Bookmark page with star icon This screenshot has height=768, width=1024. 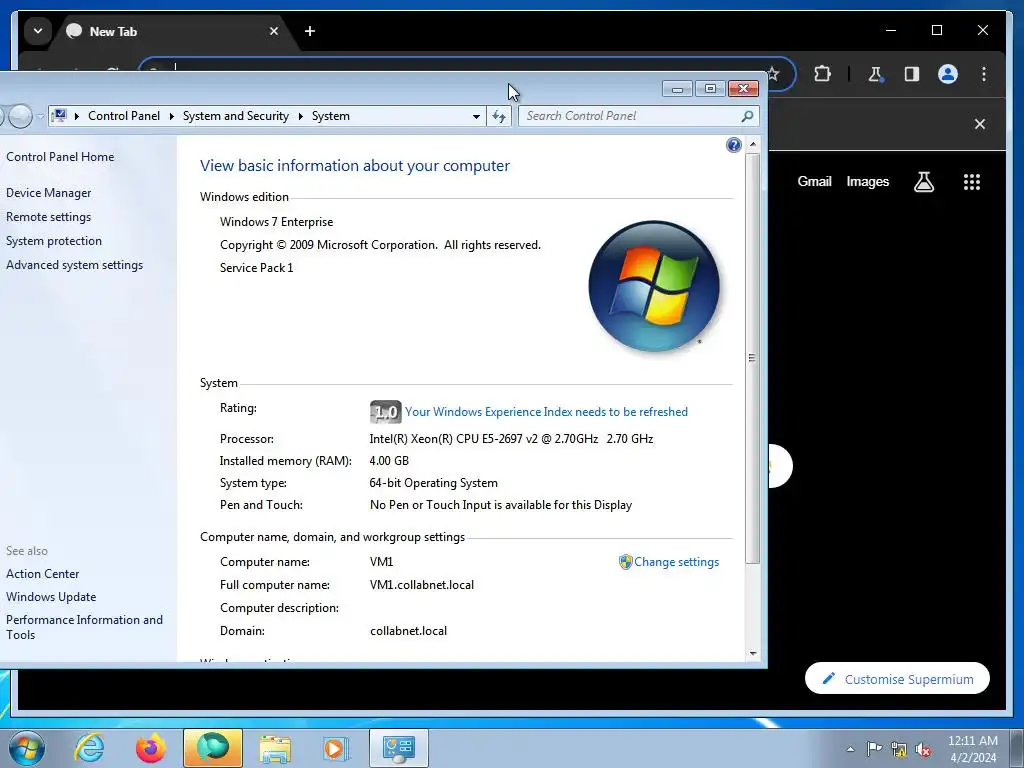(774, 74)
